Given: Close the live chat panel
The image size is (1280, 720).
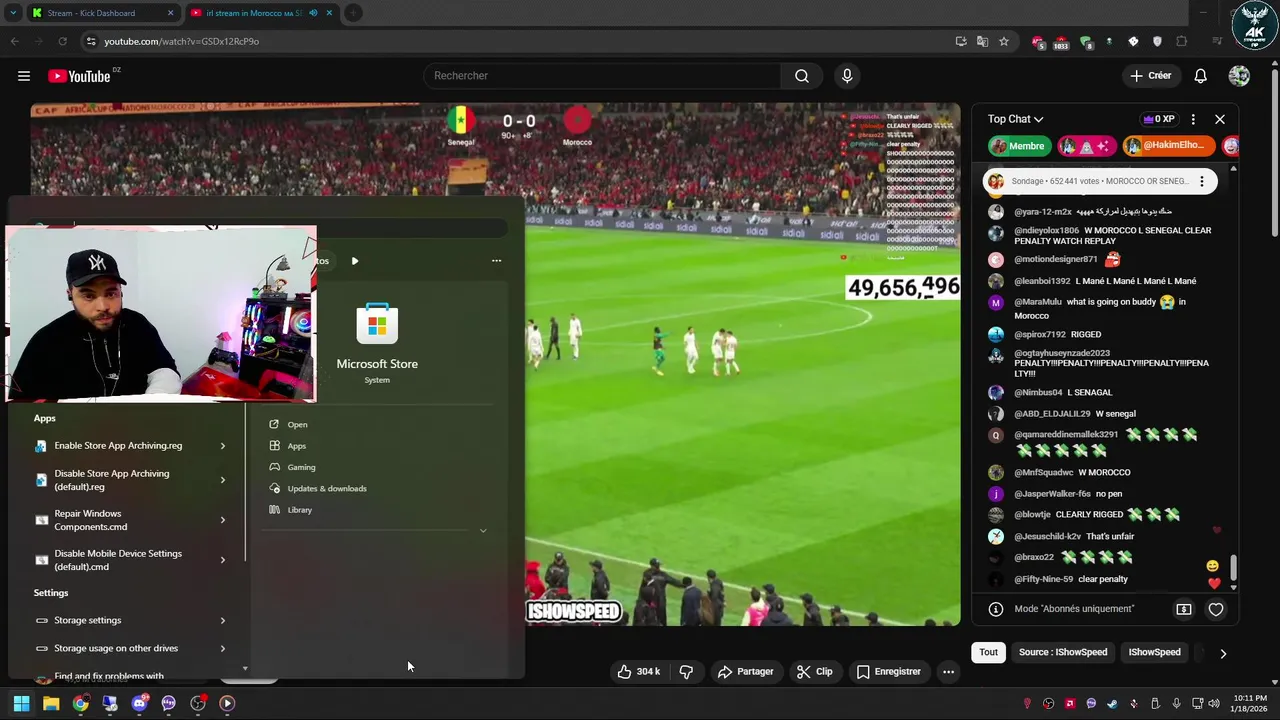Looking at the screenshot, I should coord(1220,119).
